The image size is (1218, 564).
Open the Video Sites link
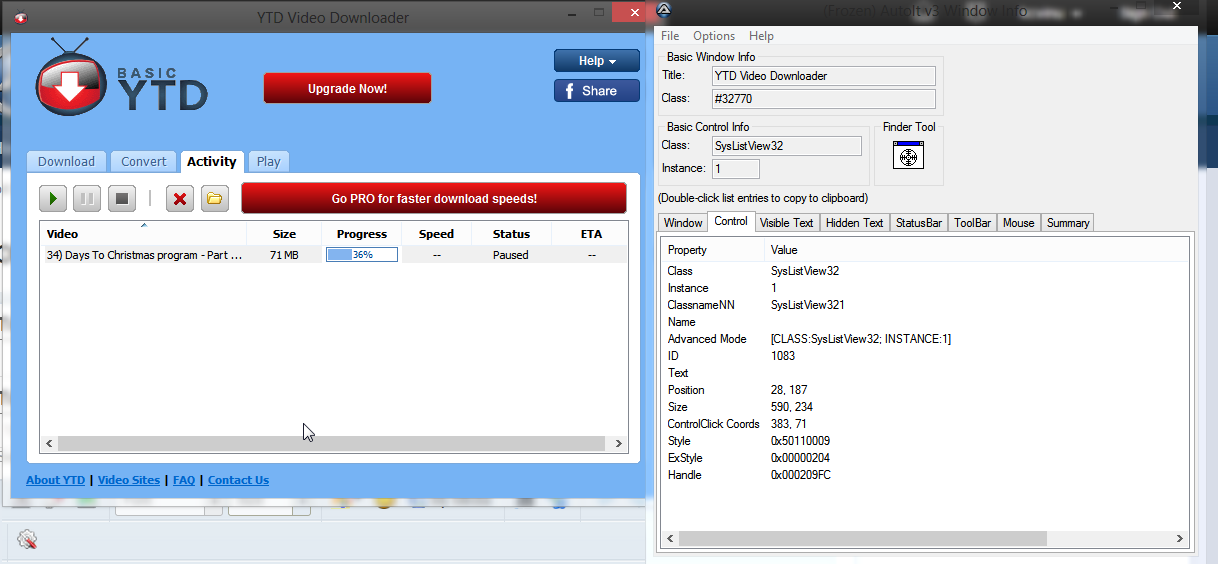pyautogui.click(x=129, y=480)
